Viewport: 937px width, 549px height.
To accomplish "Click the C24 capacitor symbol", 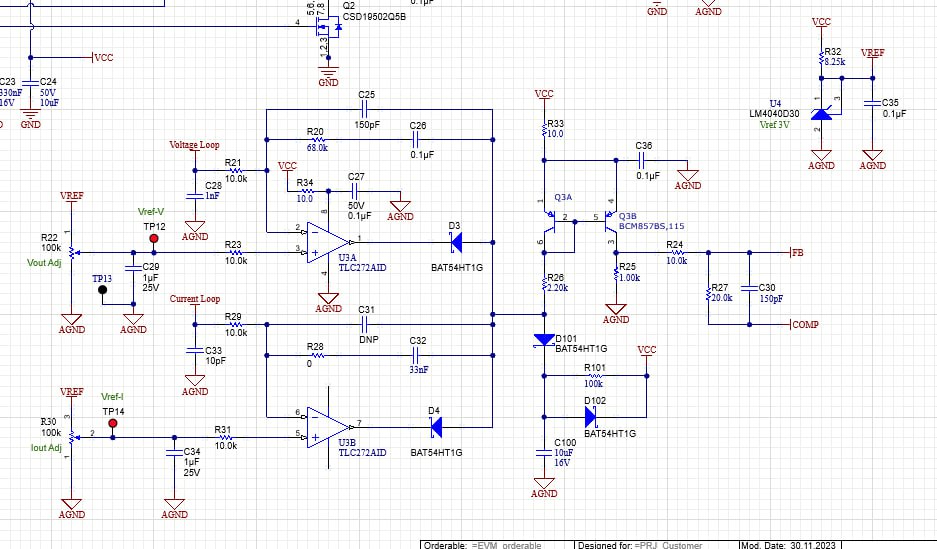I will [x=30, y=83].
